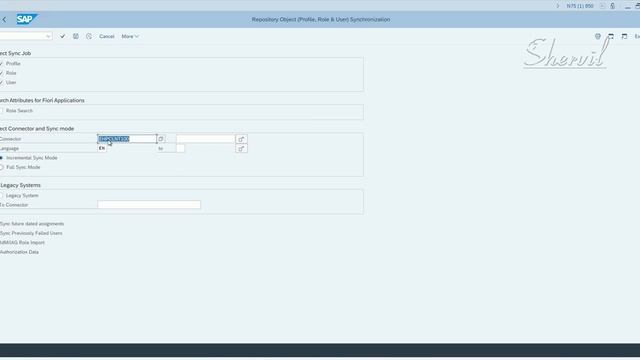Screen dimensions: 640x360
Task: Click toolbar window icon left of rightmost one
Action: (611, 36)
